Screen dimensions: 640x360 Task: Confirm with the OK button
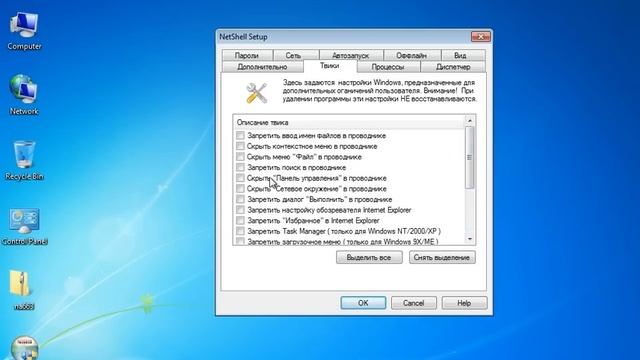coord(363,303)
